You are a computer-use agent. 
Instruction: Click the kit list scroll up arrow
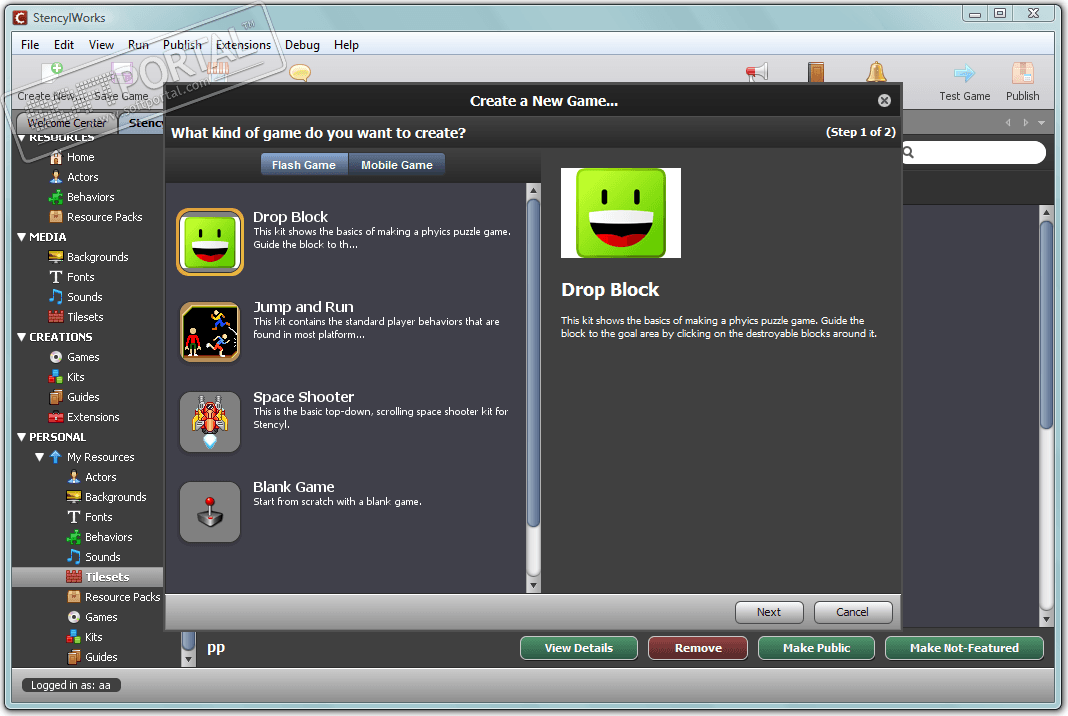533,190
